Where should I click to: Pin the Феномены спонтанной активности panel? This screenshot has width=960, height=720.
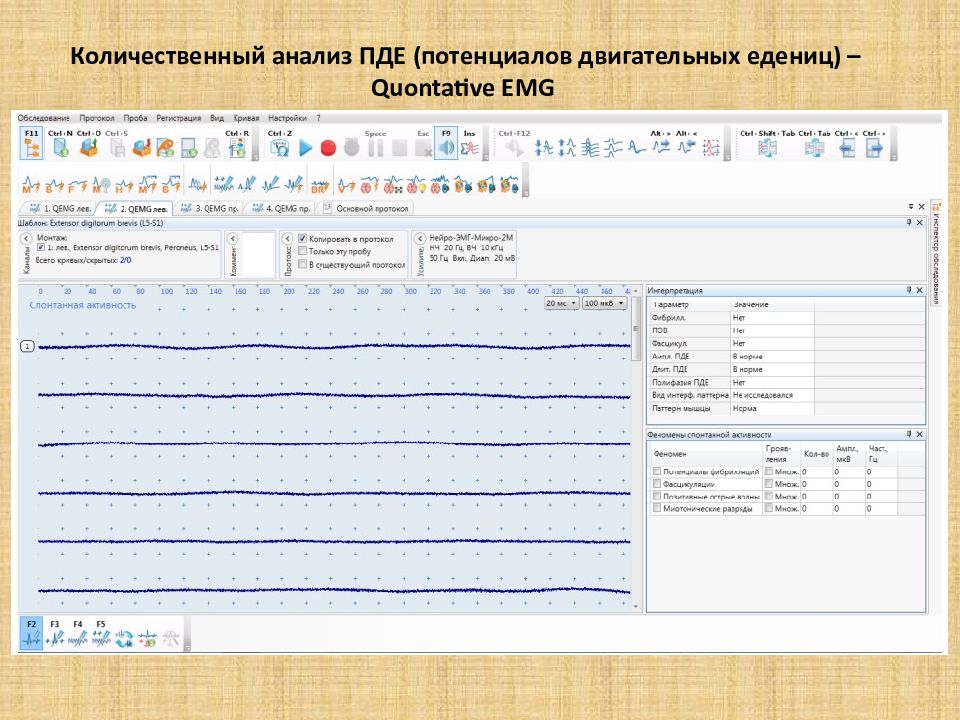(909, 434)
